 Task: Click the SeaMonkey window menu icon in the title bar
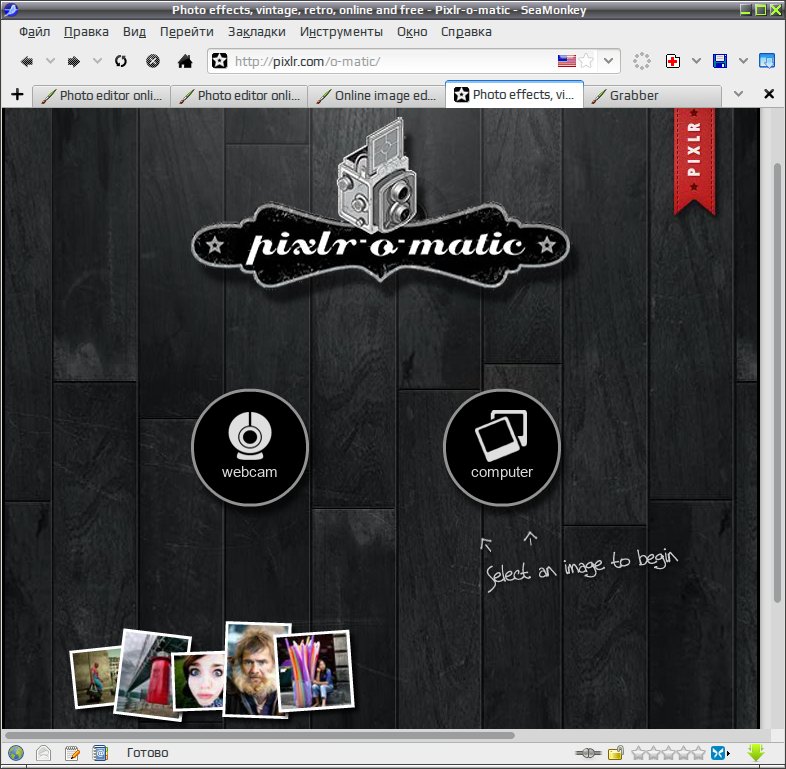[10, 10]
